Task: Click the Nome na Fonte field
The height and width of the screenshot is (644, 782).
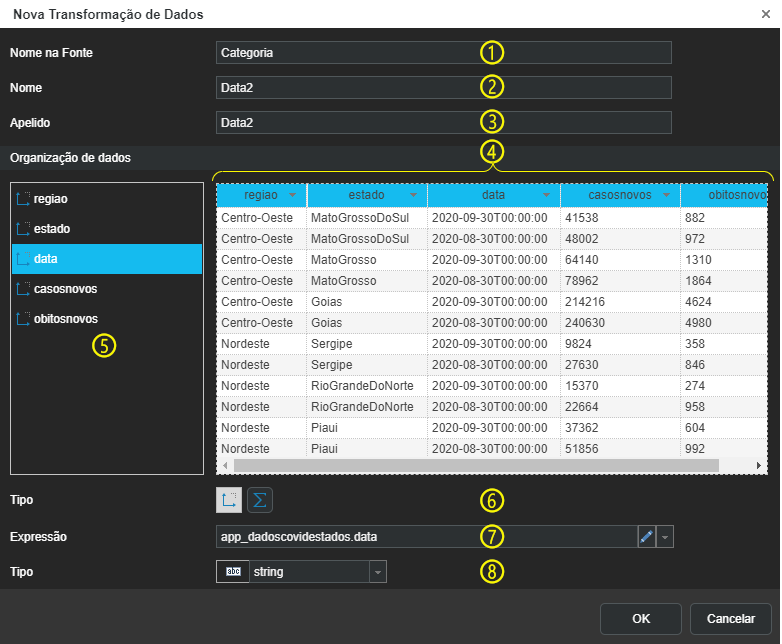Action: click(444, 53)
